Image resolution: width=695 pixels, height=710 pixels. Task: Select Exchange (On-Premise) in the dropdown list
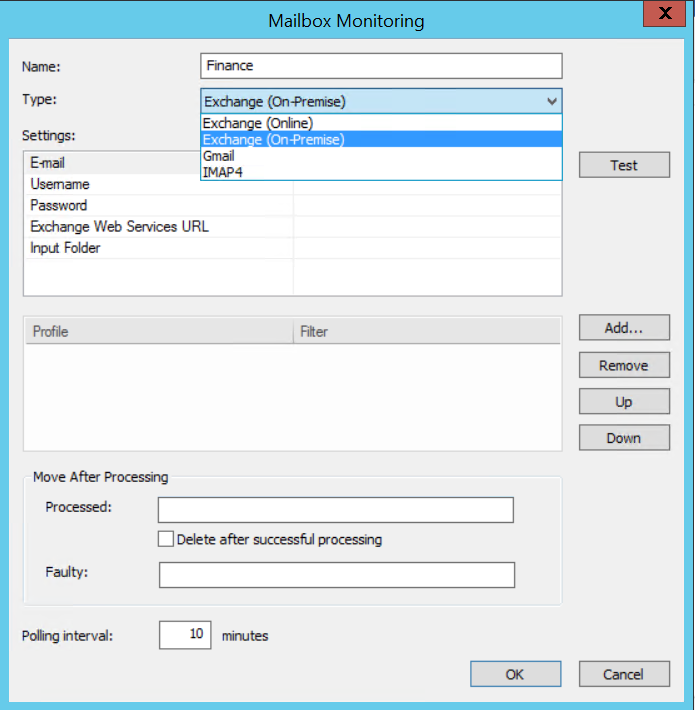pyautogui.click(x=381, y=139)
